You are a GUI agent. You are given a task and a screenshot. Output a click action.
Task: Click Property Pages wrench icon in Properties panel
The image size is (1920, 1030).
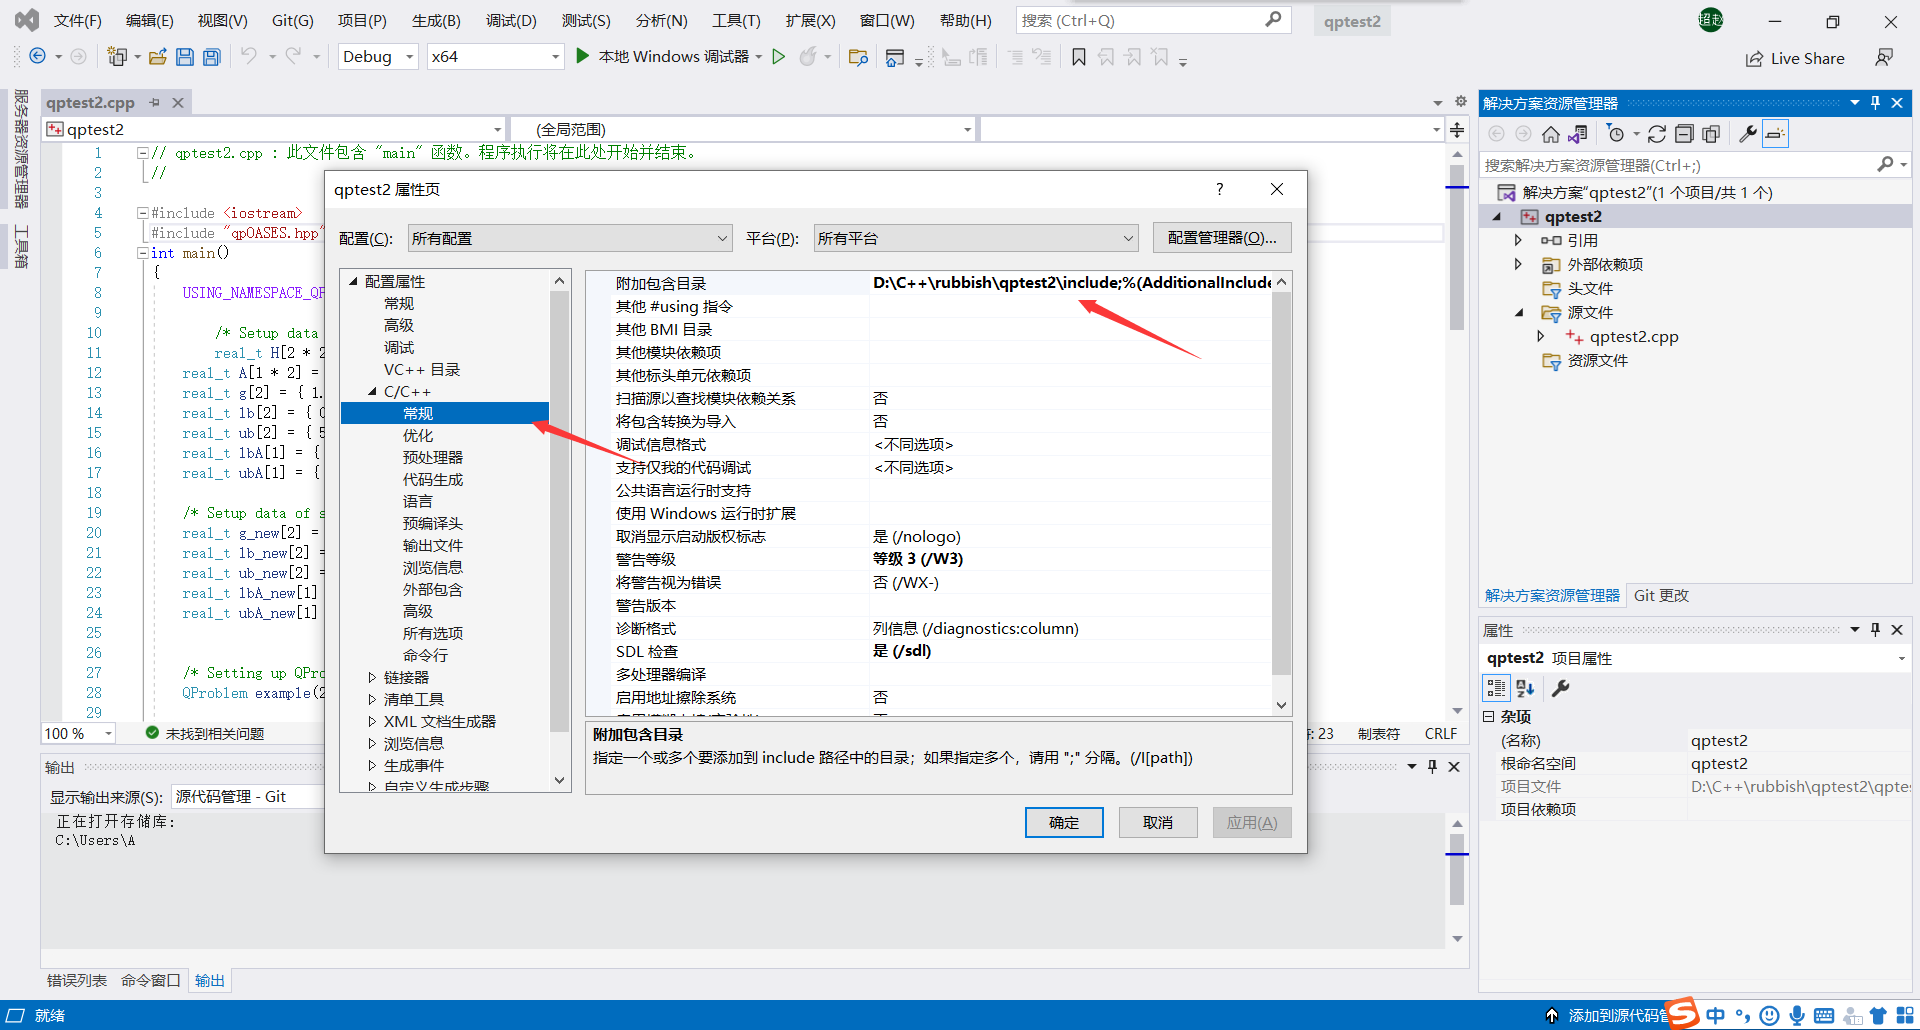[x=1561, y=688]
